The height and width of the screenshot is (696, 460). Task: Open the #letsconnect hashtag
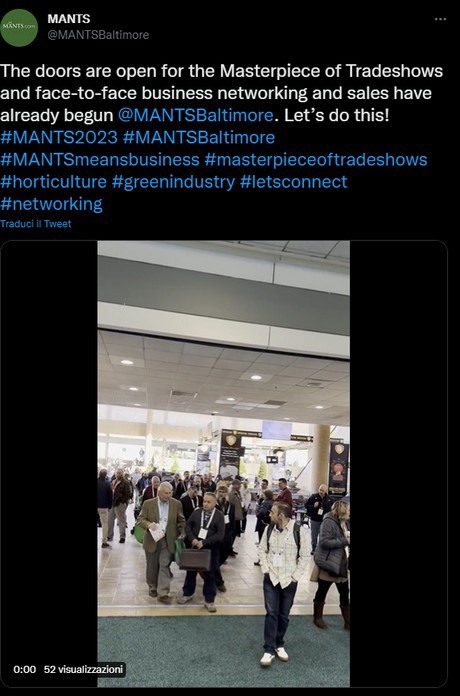[293, 182]
